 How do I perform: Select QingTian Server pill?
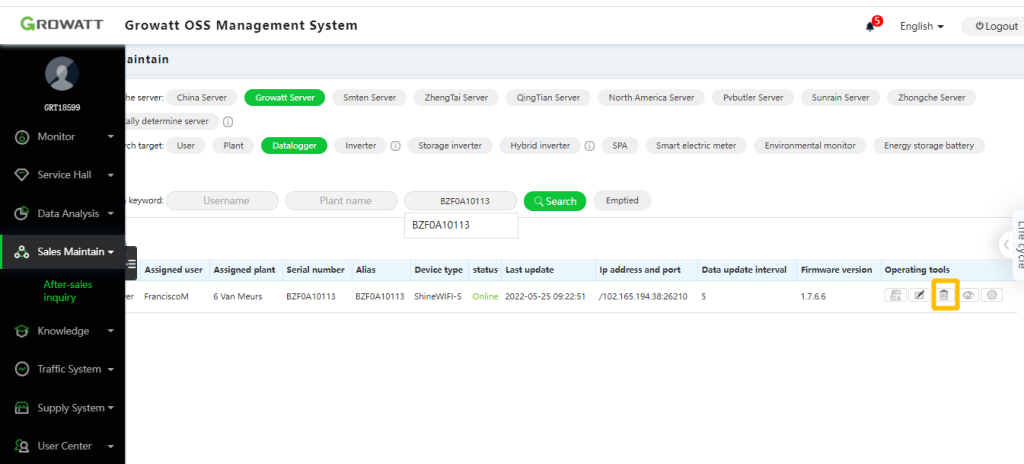coord(548,97)
